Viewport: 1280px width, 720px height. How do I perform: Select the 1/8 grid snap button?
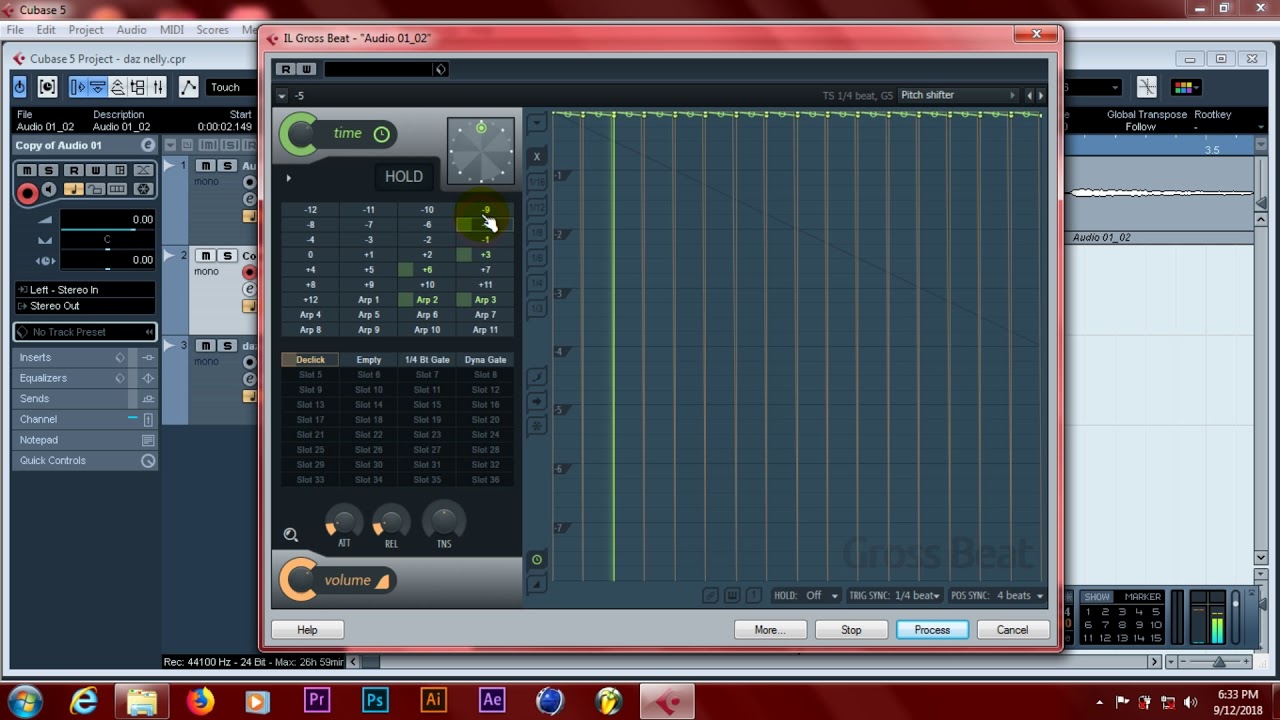[x=537, y=233]
